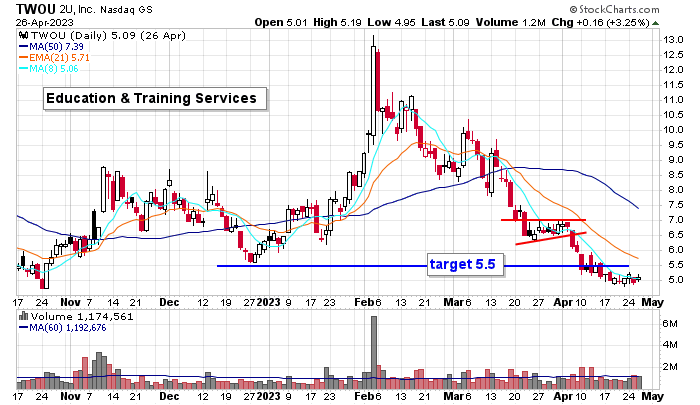Click the 'Volume 1.2M' header value
The width and height of the screenshot is (700, 405).
tap(510, 22)
